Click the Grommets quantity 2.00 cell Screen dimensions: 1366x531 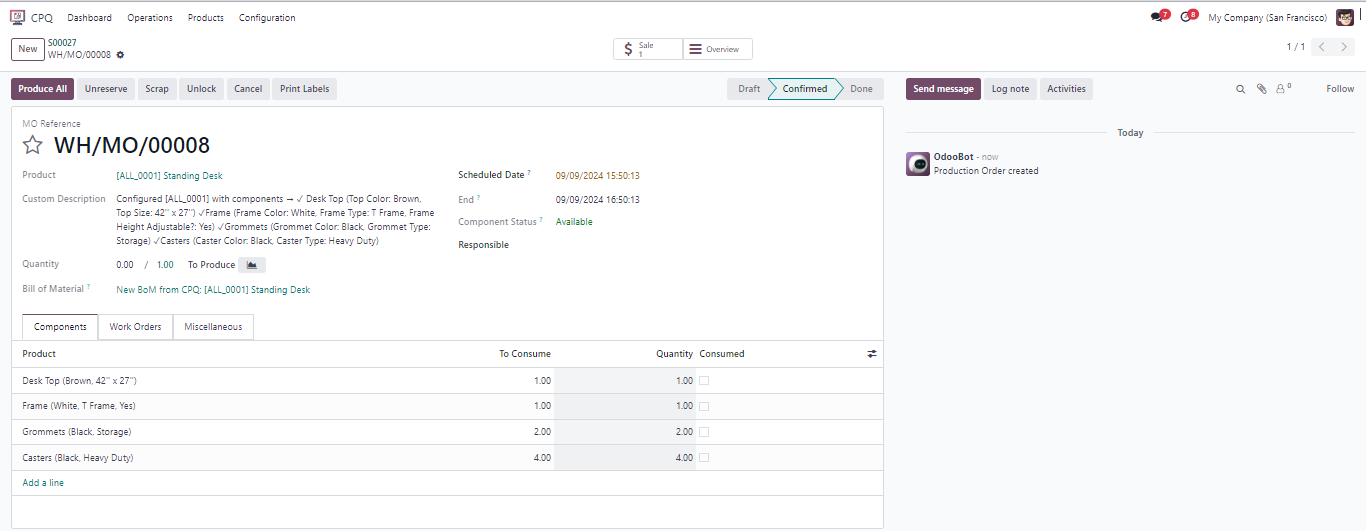point(625,432)
